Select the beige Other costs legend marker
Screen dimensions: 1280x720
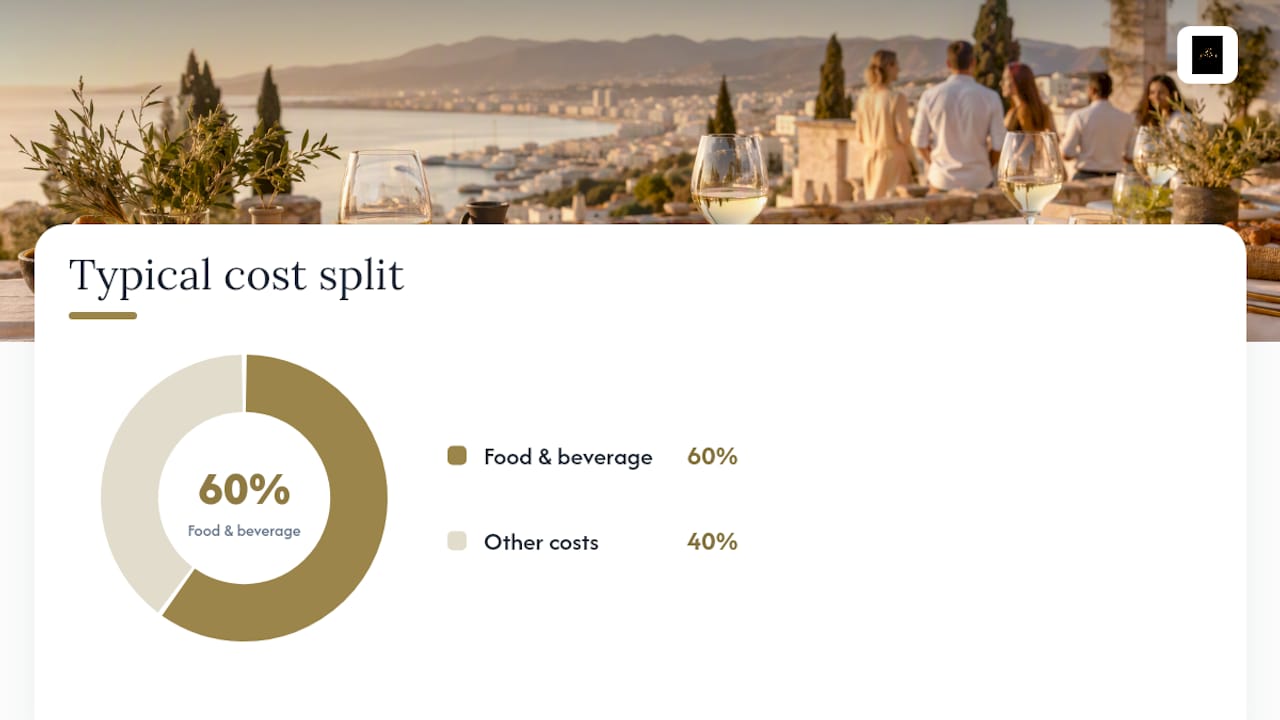coord(457,541)
